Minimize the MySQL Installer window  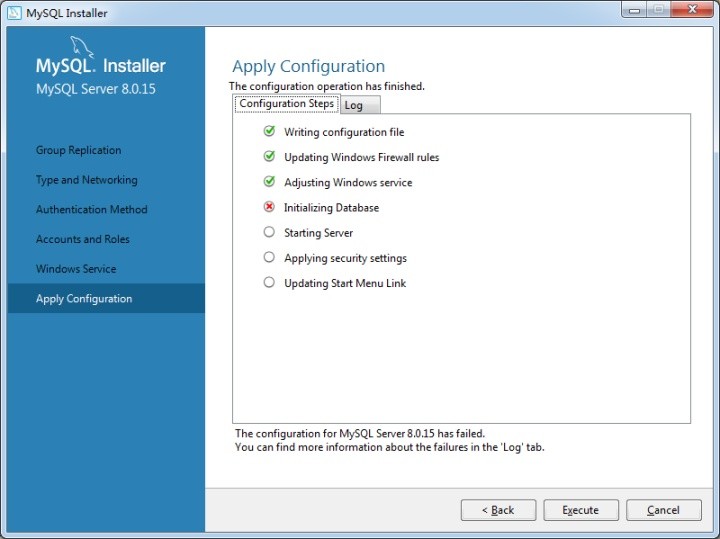click(x=635, y=10)
